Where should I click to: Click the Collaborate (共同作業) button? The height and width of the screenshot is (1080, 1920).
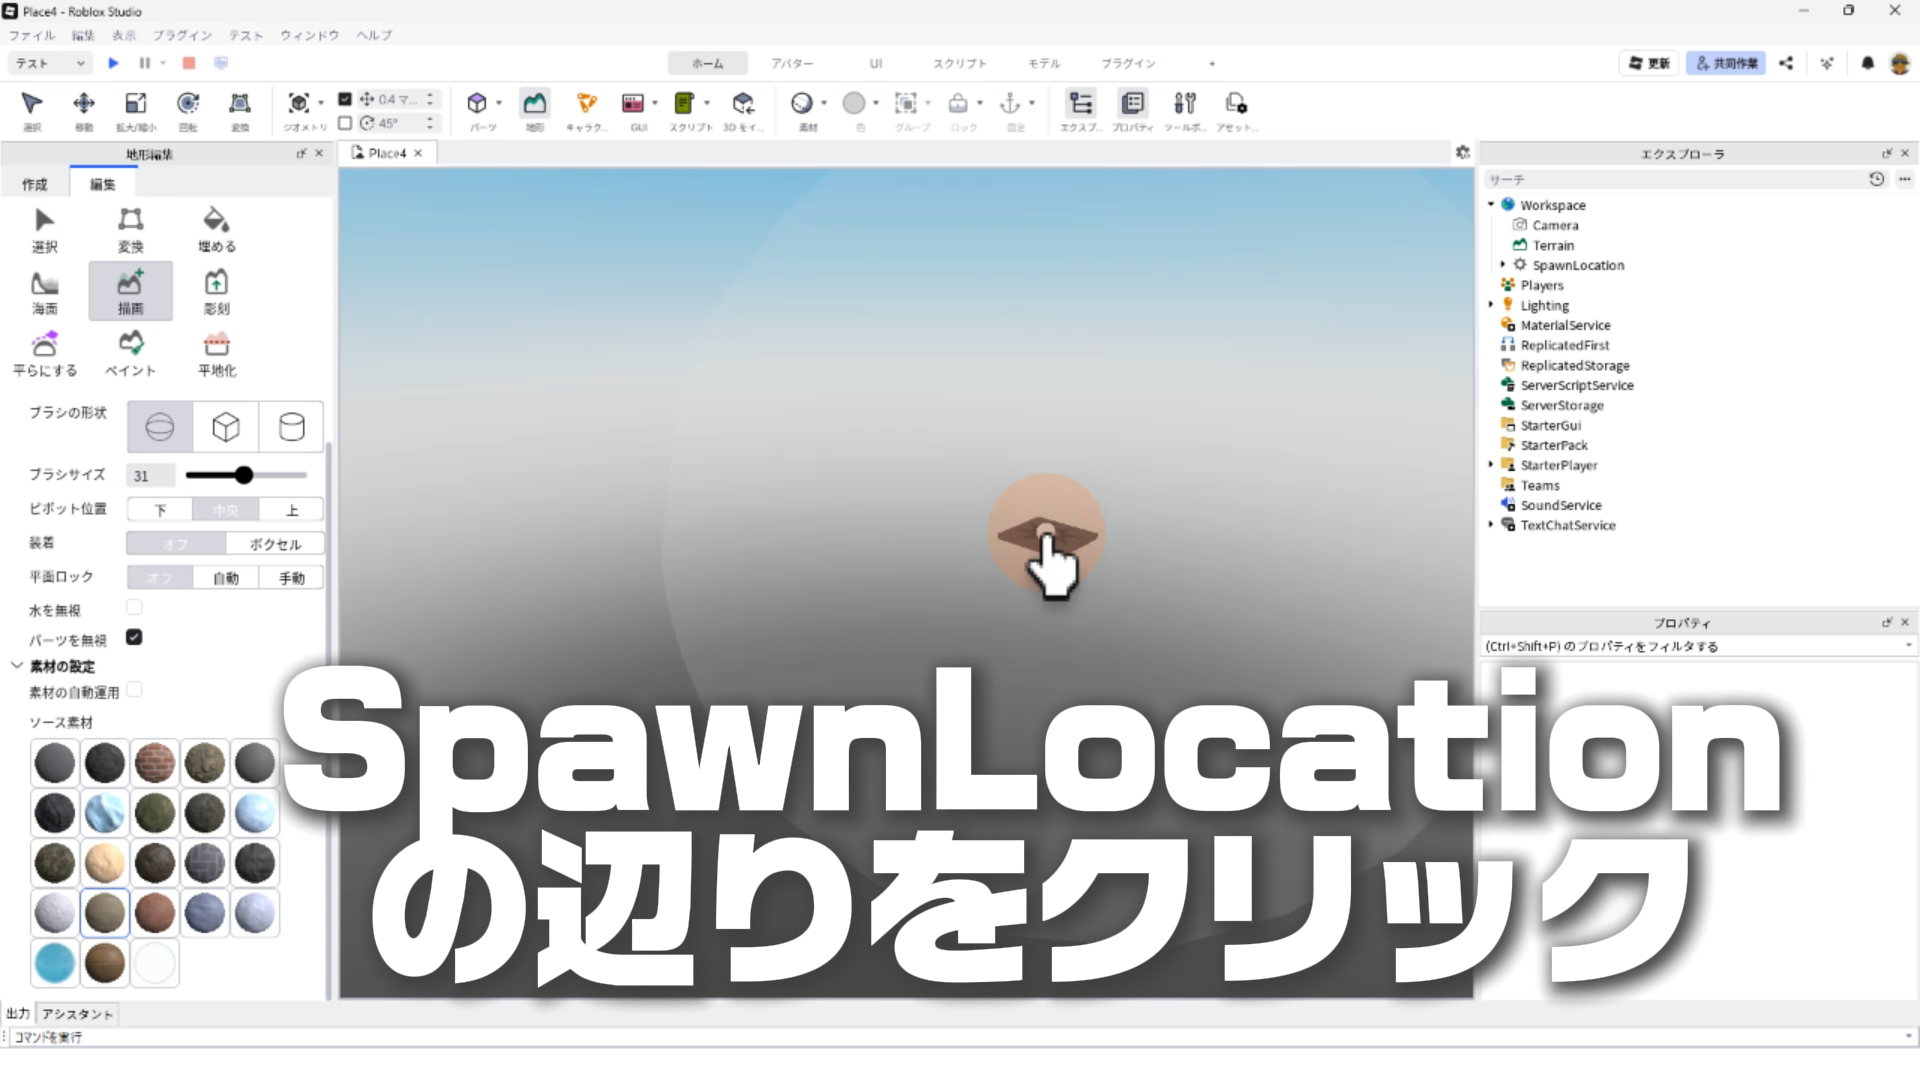(x=1725, y=63)
